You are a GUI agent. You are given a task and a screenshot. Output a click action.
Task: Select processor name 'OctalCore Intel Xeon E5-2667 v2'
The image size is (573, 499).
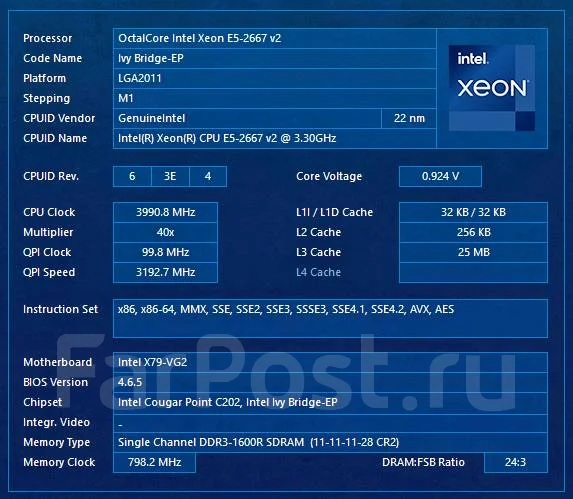[200, 38]
